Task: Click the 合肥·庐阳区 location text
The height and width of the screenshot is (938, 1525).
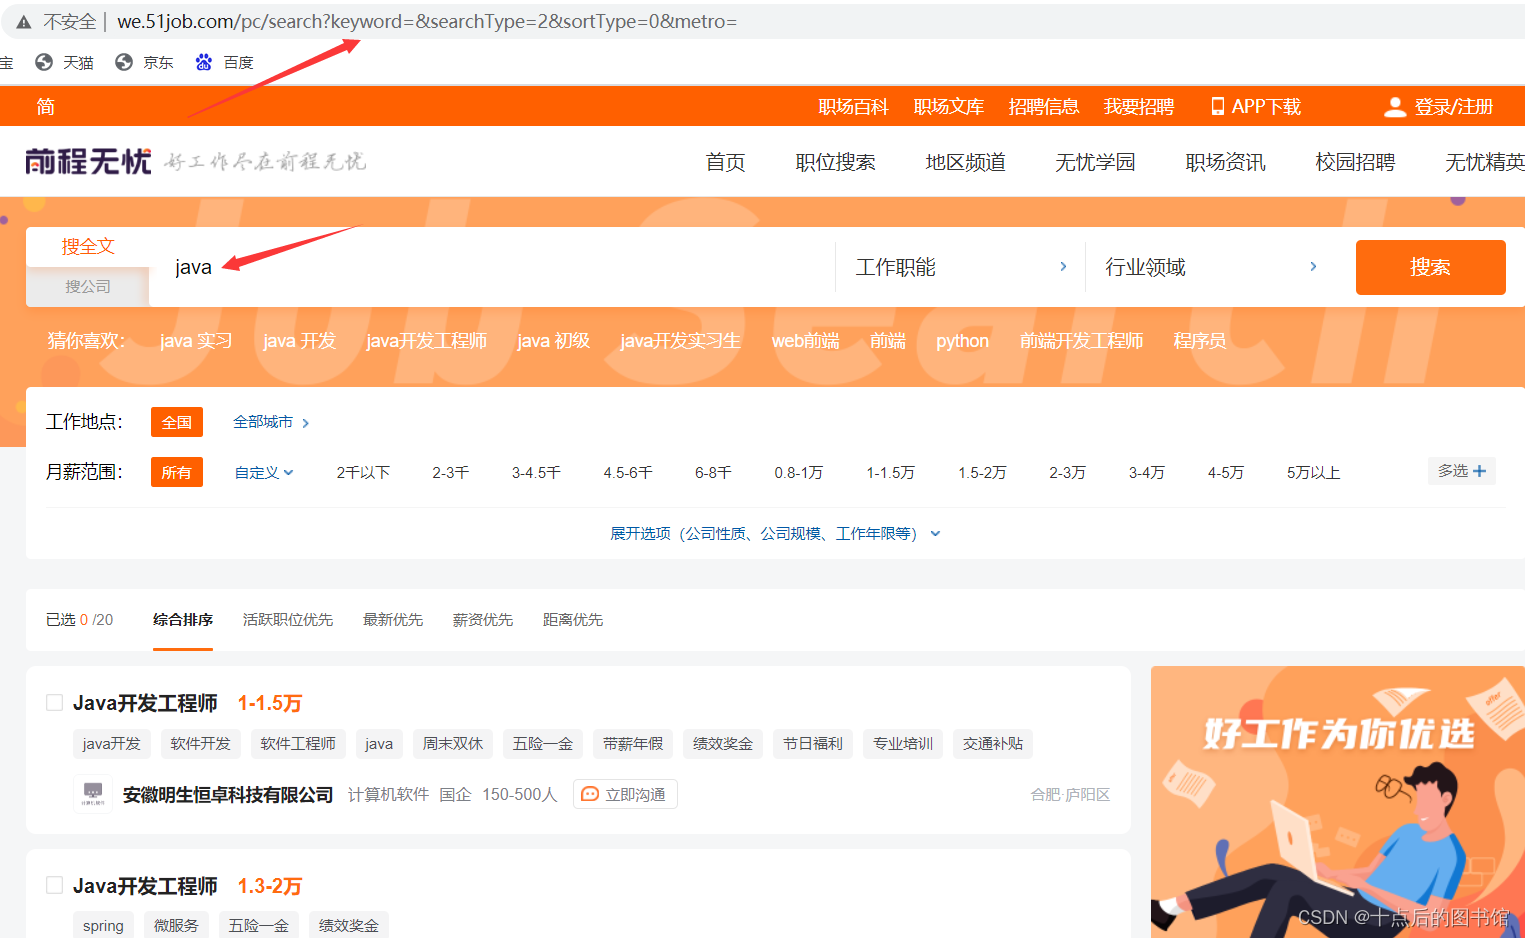Action: pos(1070,795)
